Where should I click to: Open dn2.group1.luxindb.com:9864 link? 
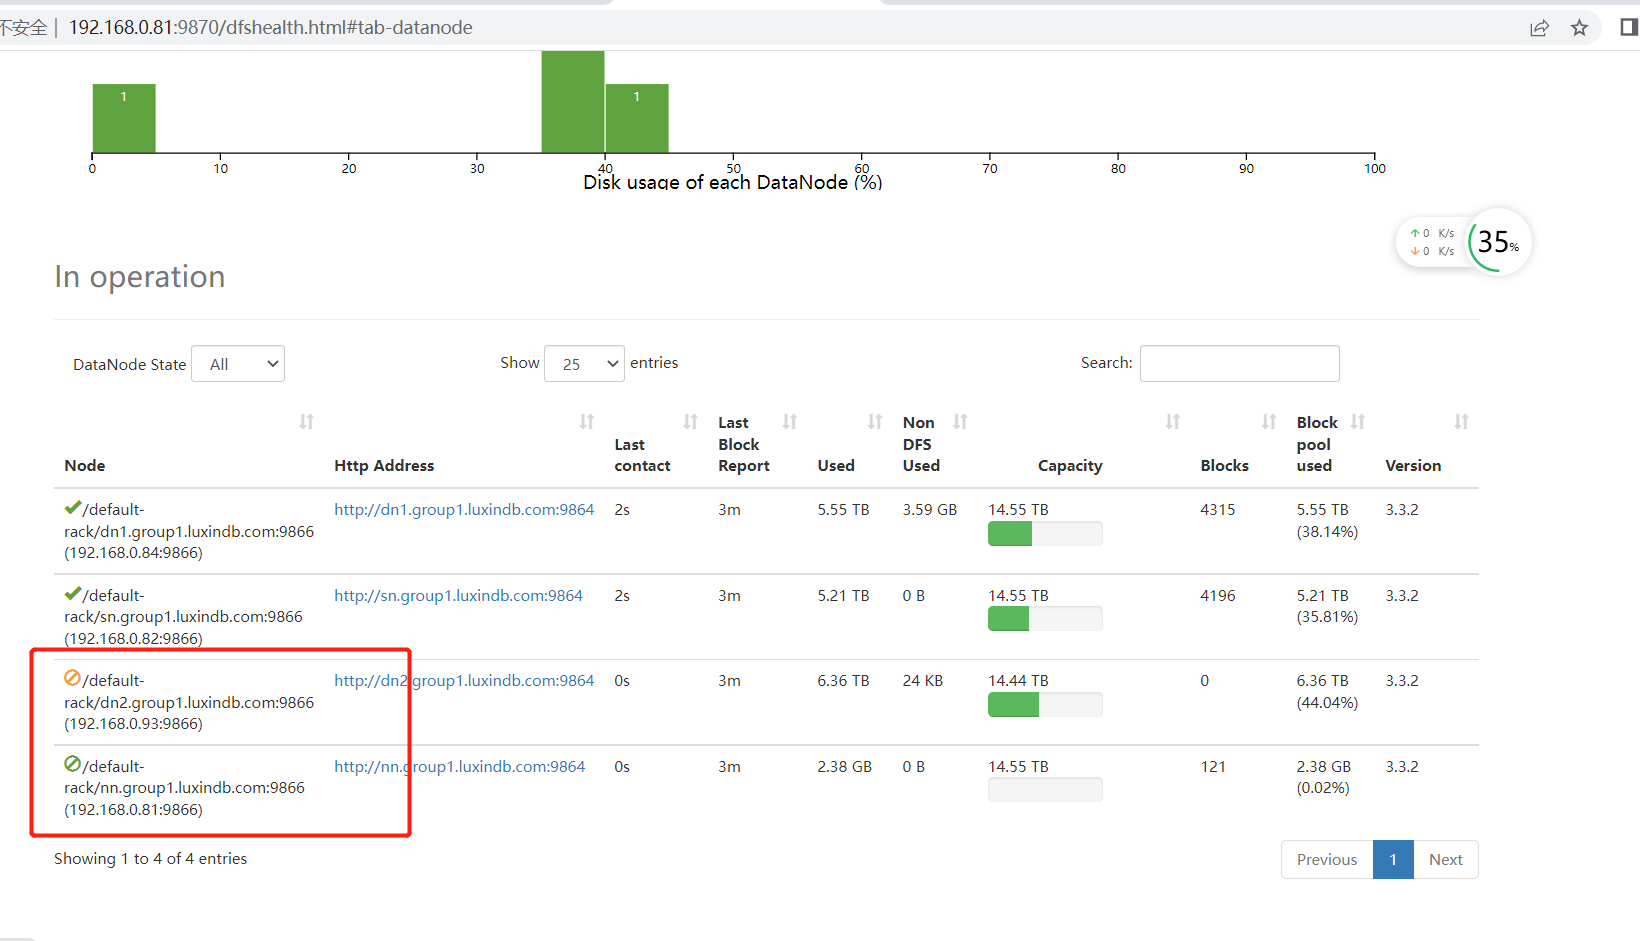point(464,681)
